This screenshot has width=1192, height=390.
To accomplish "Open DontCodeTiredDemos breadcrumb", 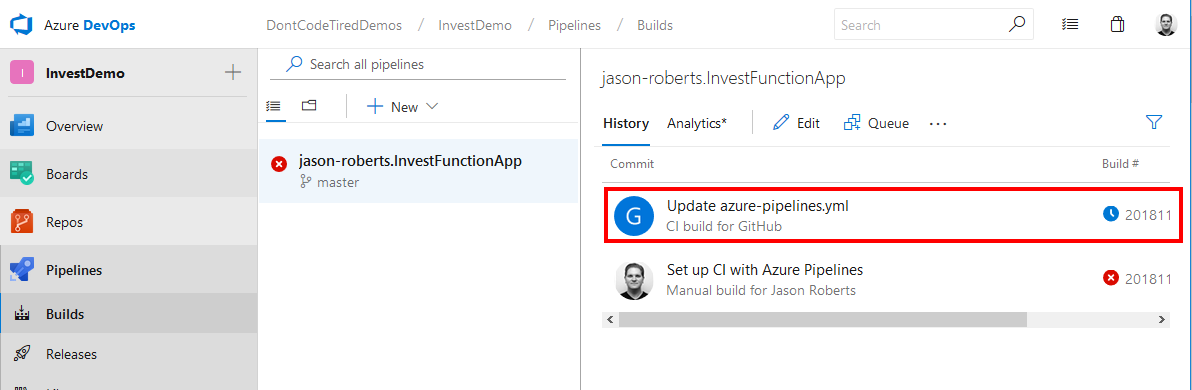I will (x=334, y=25).
